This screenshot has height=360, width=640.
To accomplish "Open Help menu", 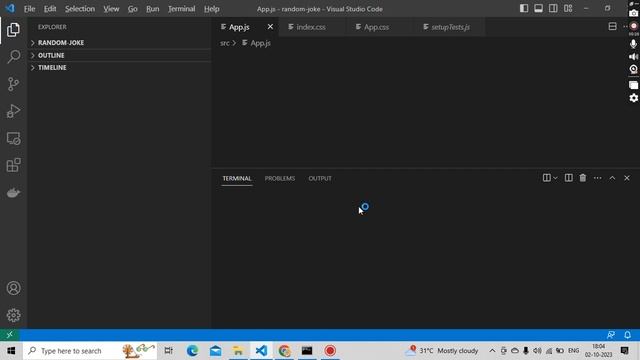I will [x=211, y=9].
